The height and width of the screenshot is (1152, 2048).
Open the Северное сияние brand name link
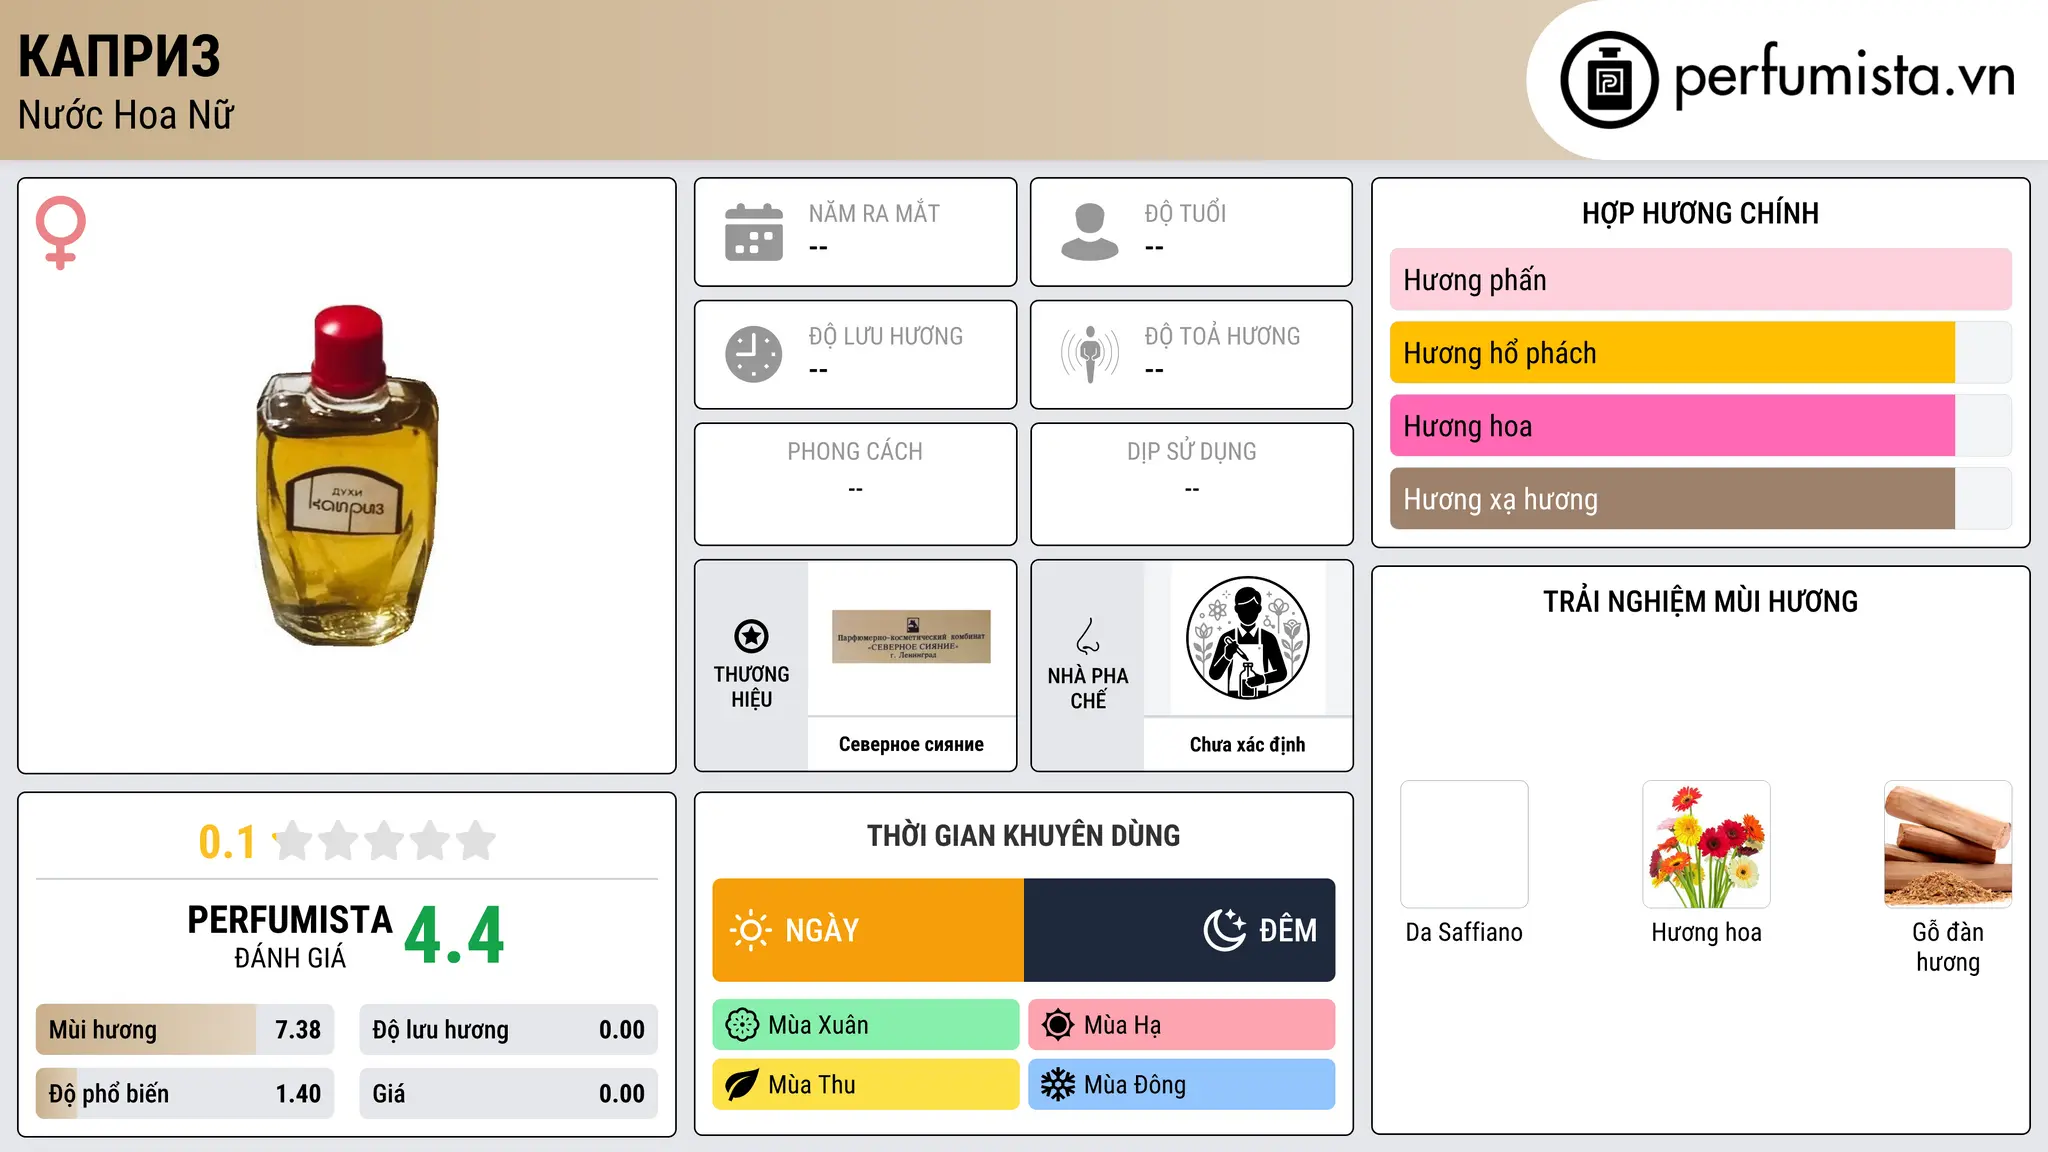(911, 744)
